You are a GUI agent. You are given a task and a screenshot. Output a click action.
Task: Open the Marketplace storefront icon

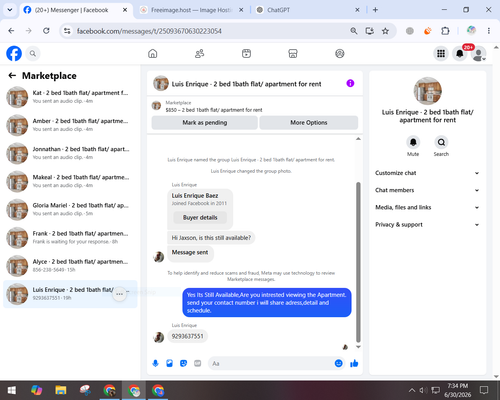293,53
